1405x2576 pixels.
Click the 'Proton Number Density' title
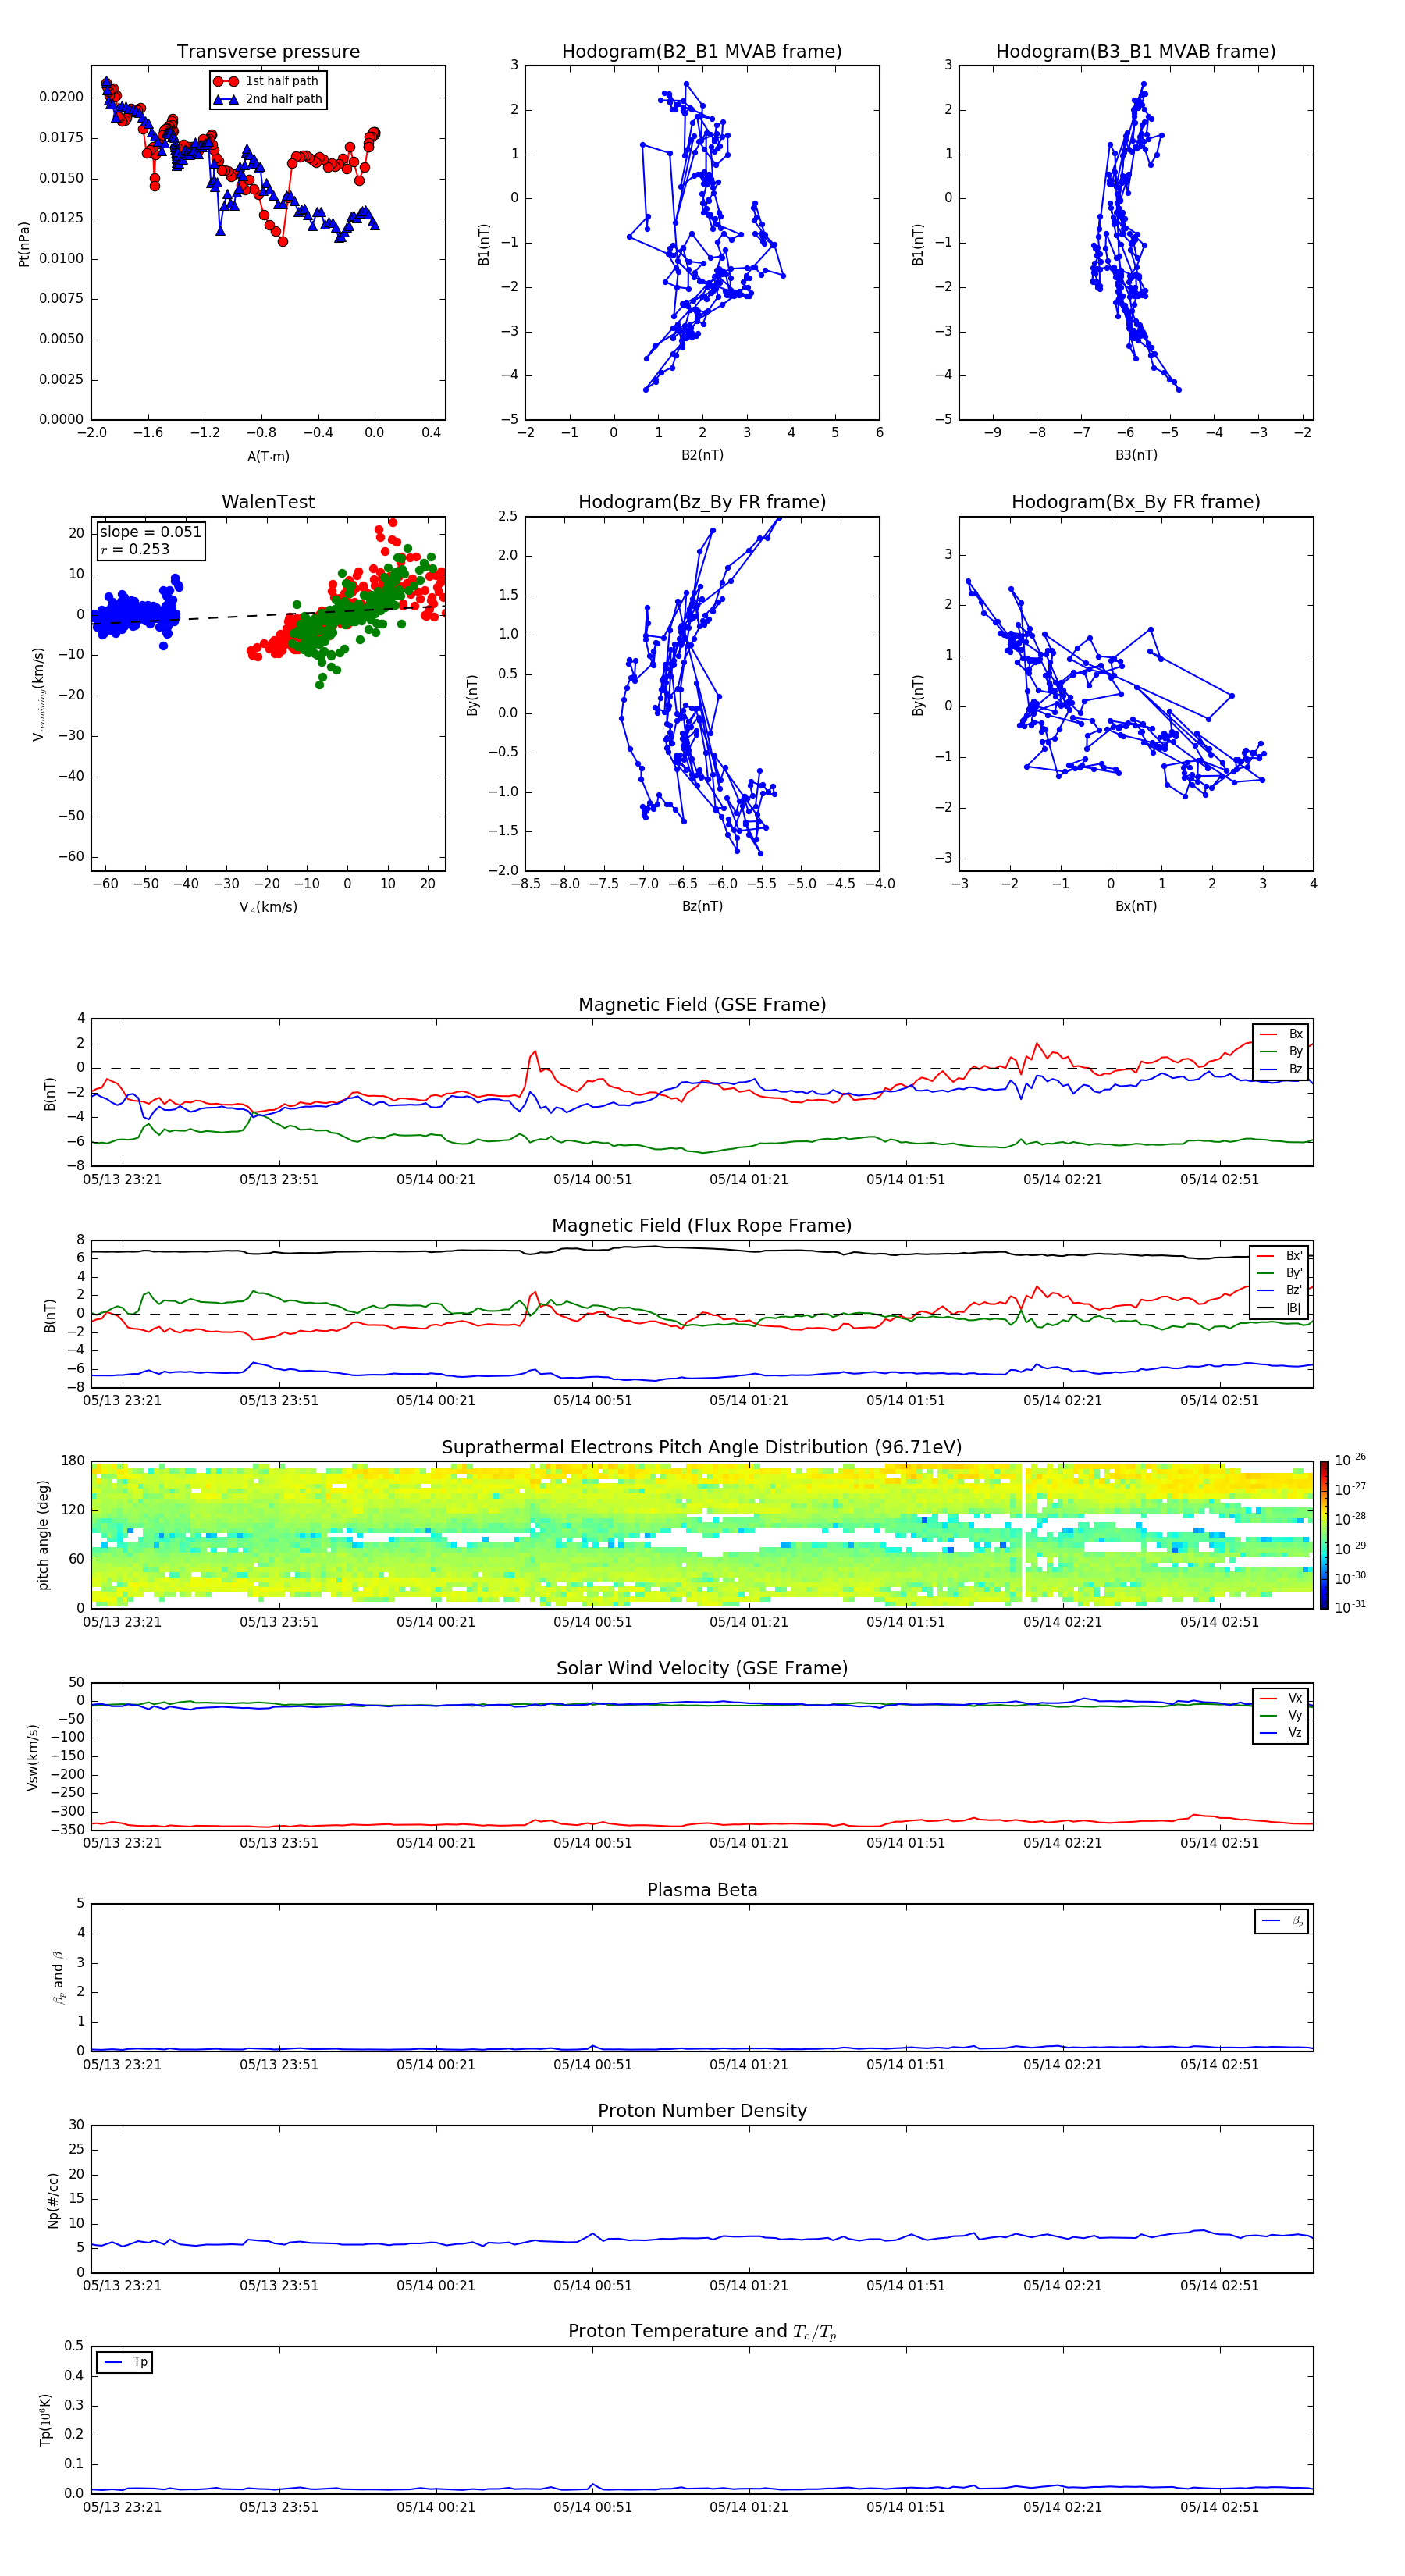tap(702, 2111)
